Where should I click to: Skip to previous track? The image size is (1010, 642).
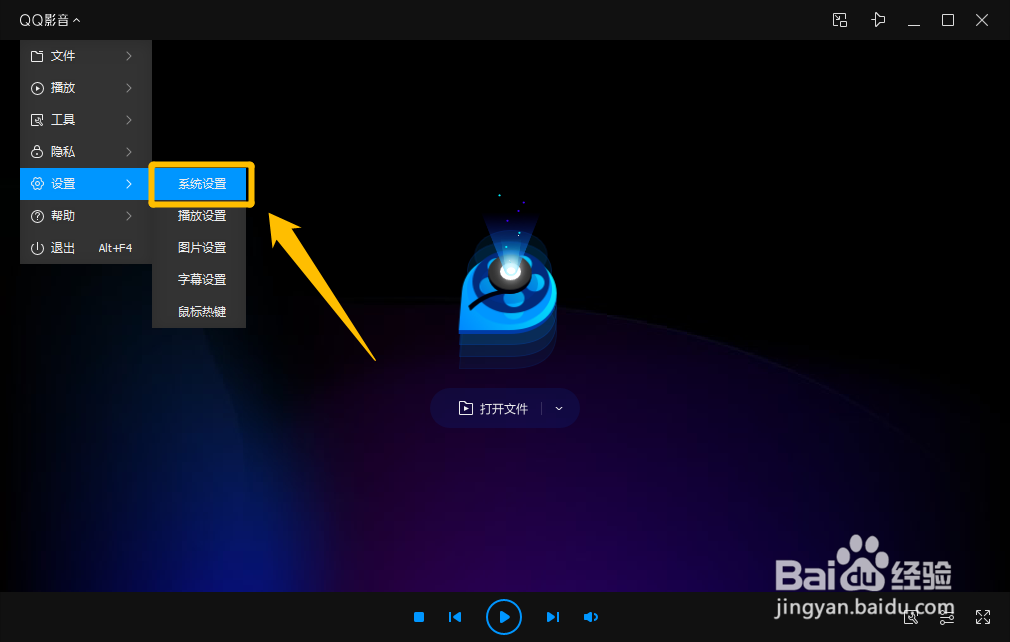click(455, 617)
